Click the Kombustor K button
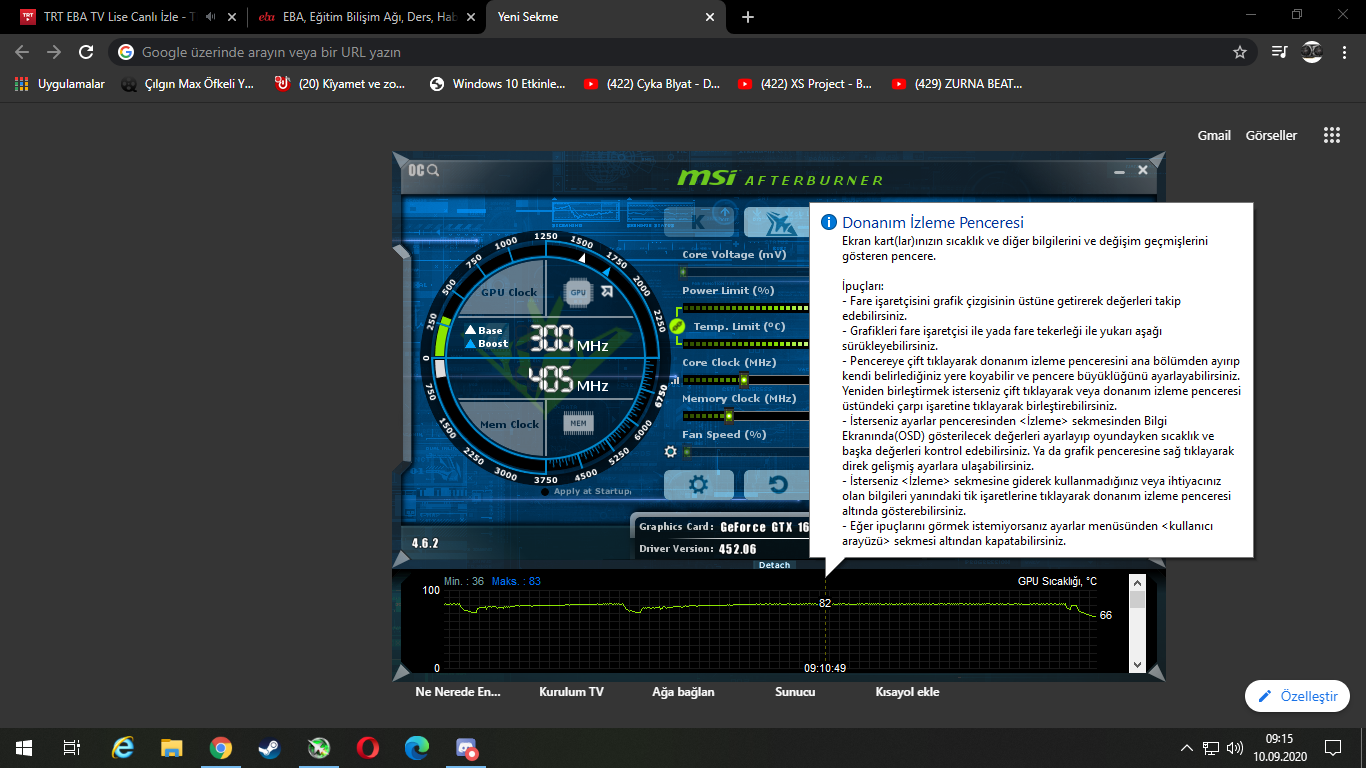1366x768 pixels. 699,221
